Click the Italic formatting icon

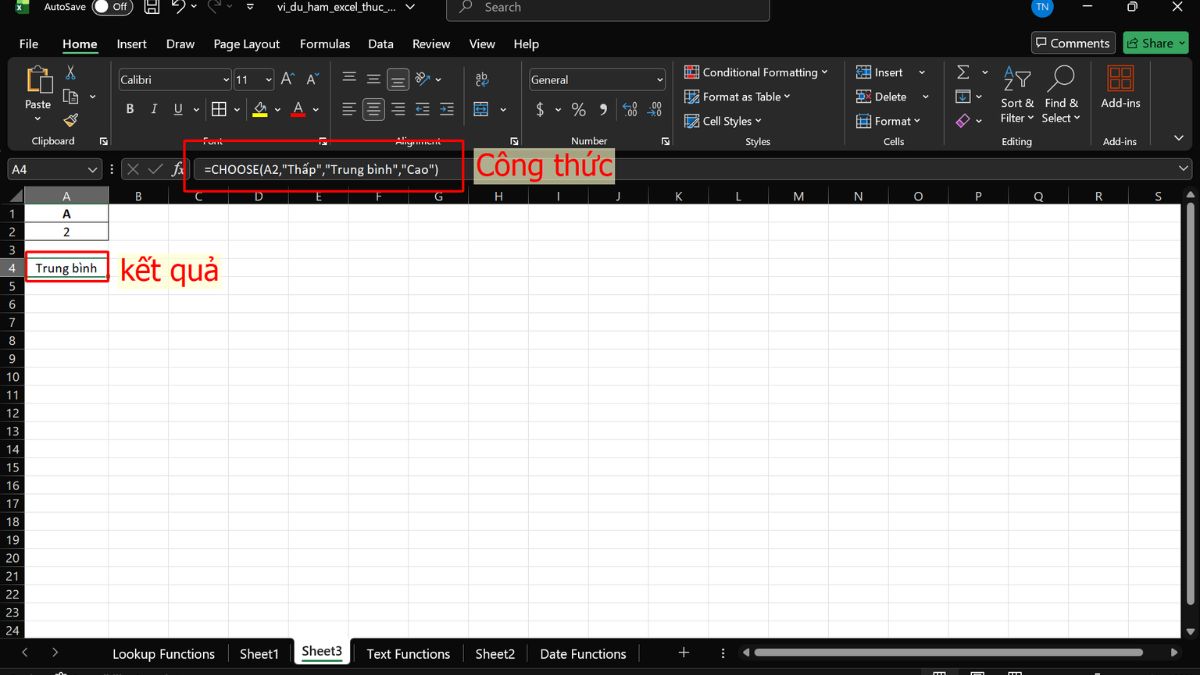pos(154,109)
